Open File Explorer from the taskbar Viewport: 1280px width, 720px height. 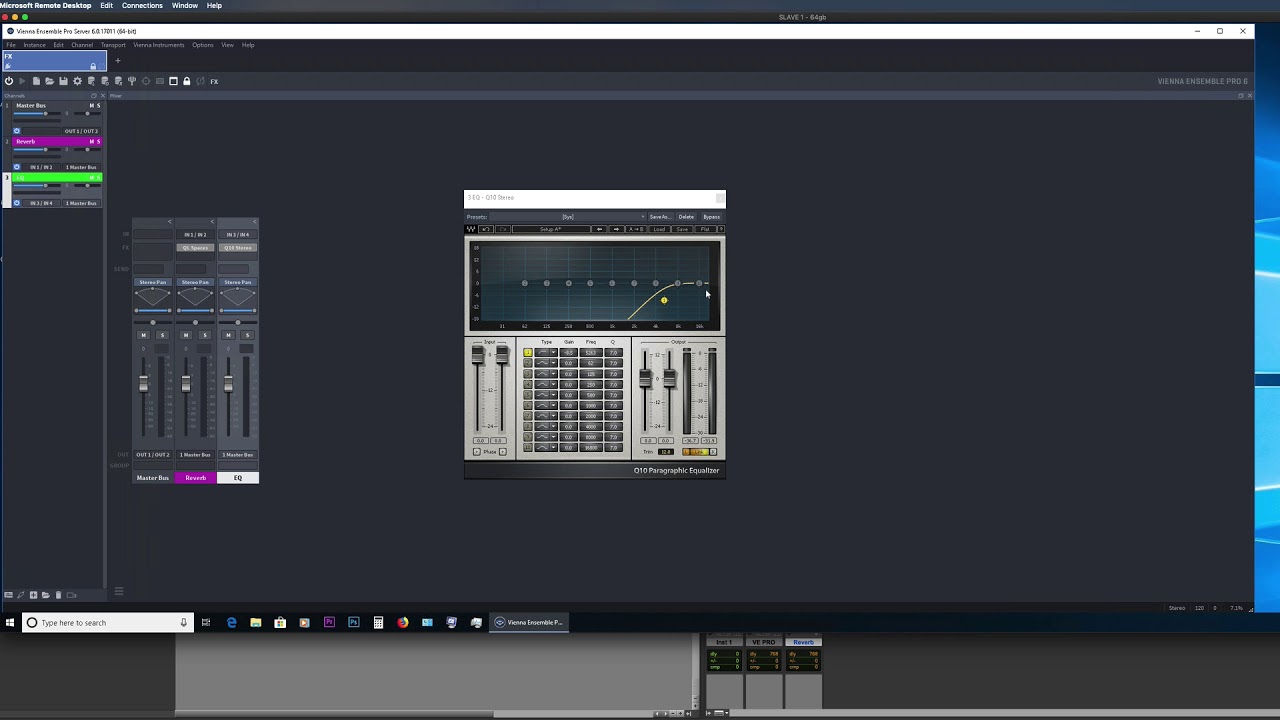(x=256, y=622)
